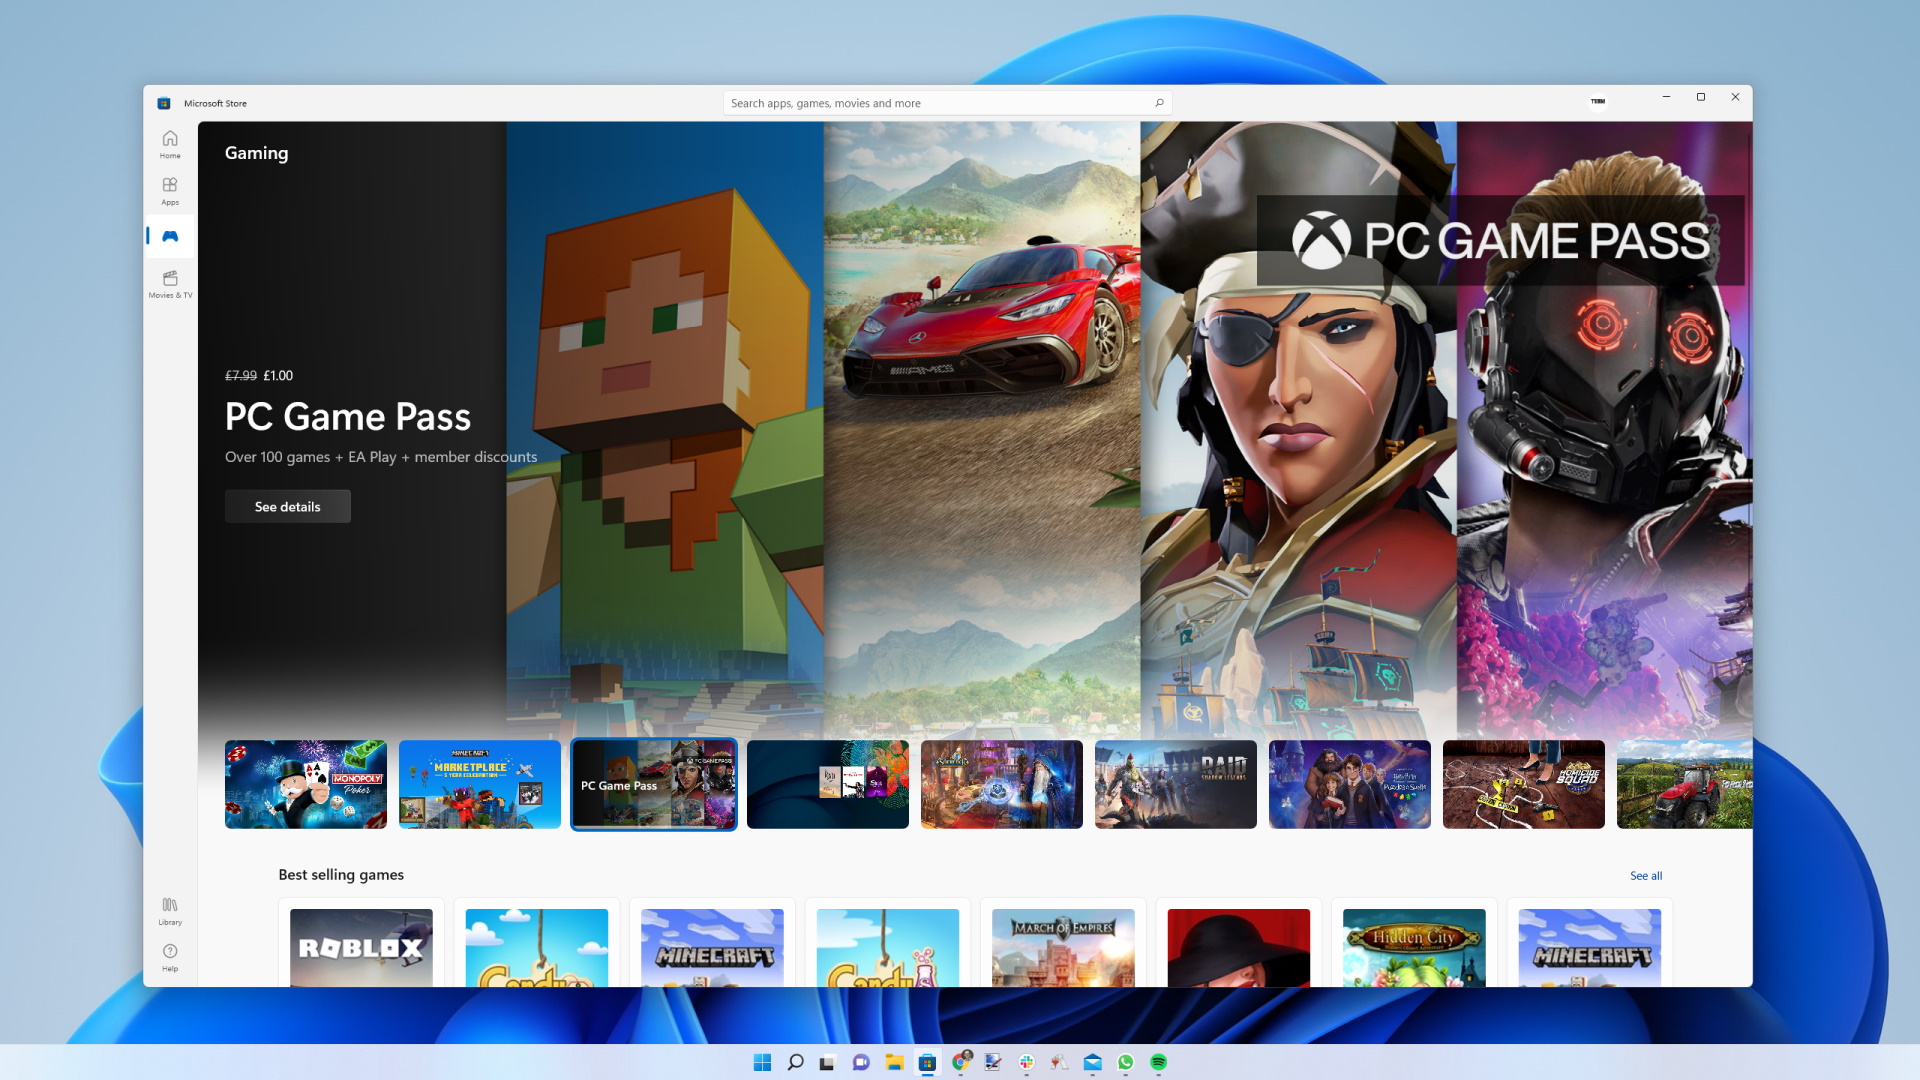Open the Help icon in sidebar
Image resolution: width=1920 pixels, height=1080 pixels.
coord(170,957)
